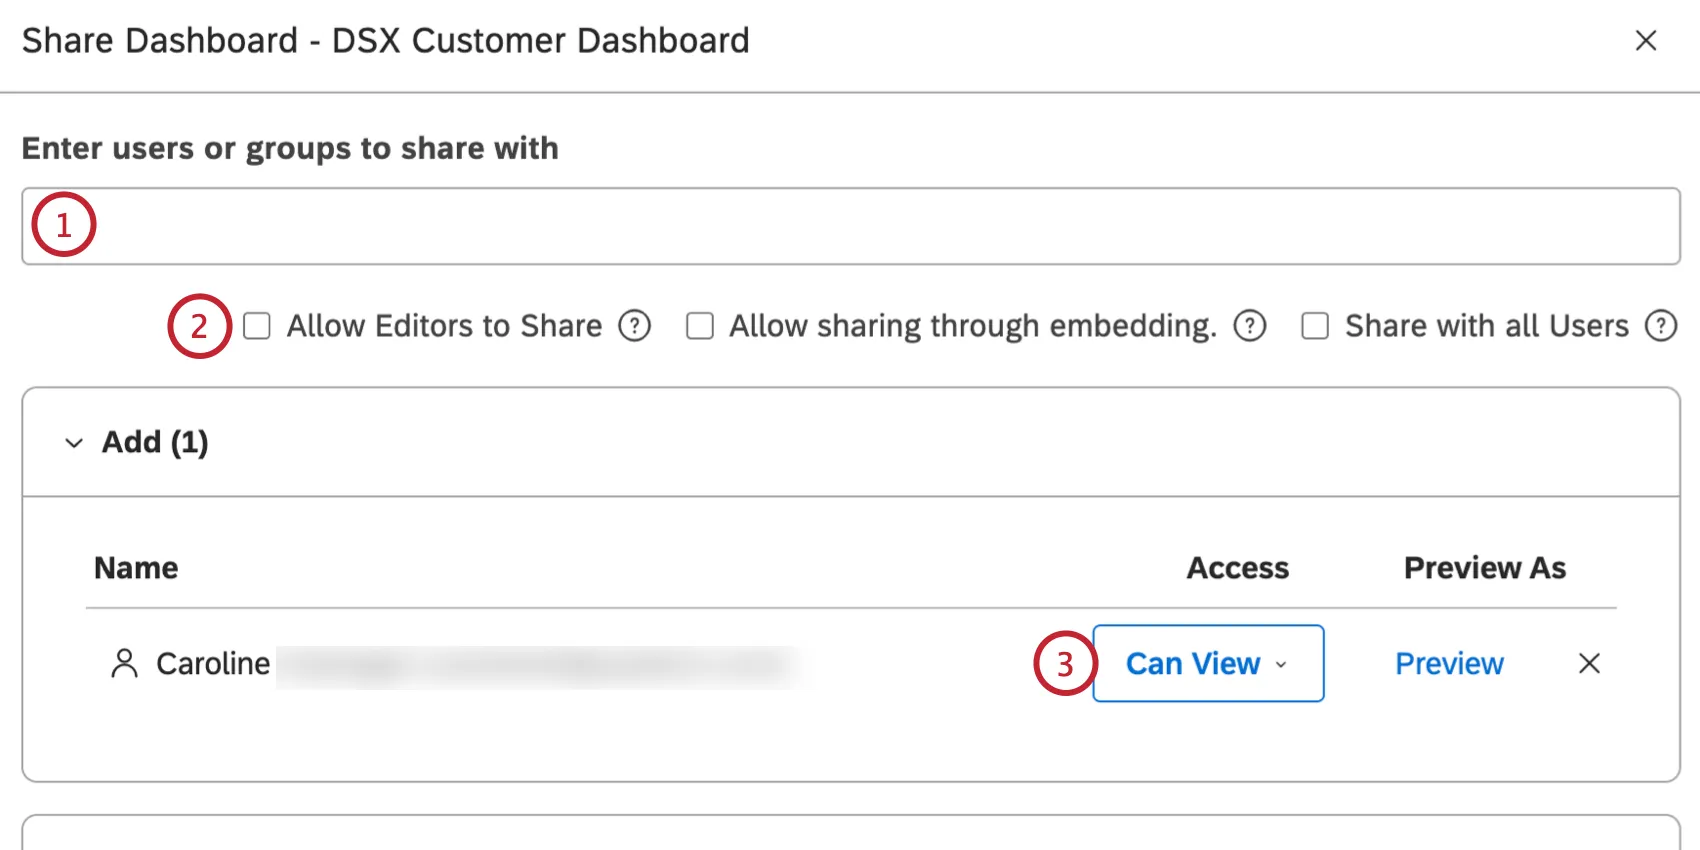Screen dimensions: 1700x850
Task: Click help icon next to embedding option
Action: click(1249, 326)
